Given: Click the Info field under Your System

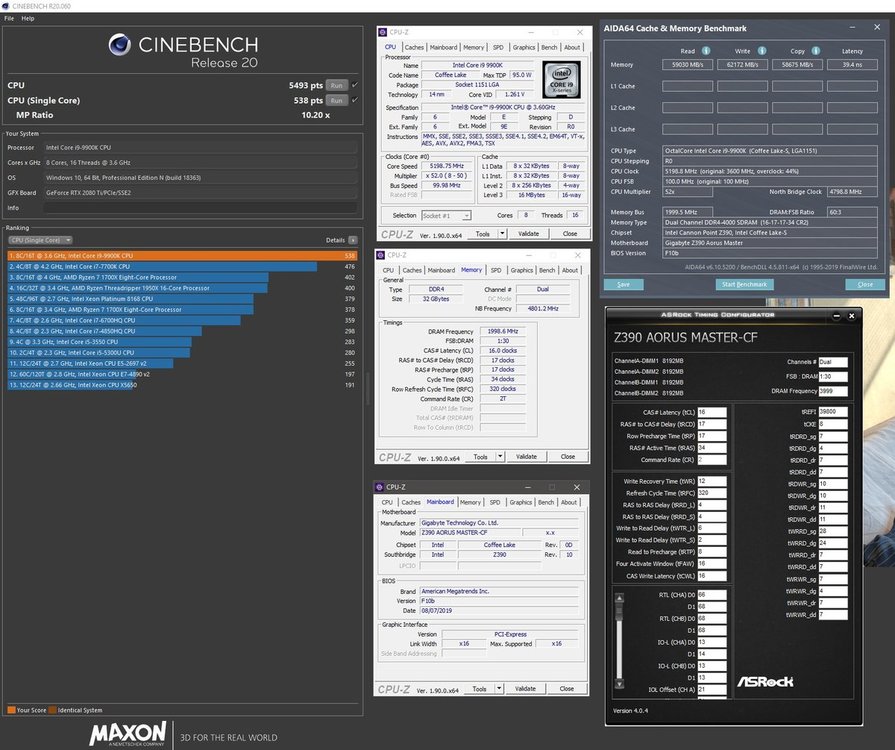Looking at the screenshot, I should click(x=200, y=208).
